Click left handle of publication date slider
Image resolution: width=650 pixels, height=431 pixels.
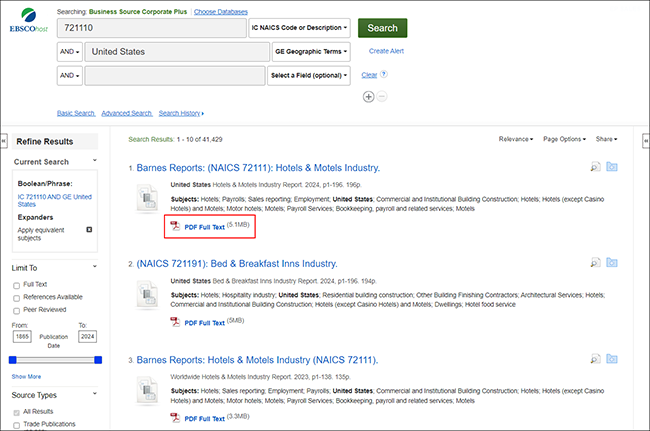pos(13,360)
